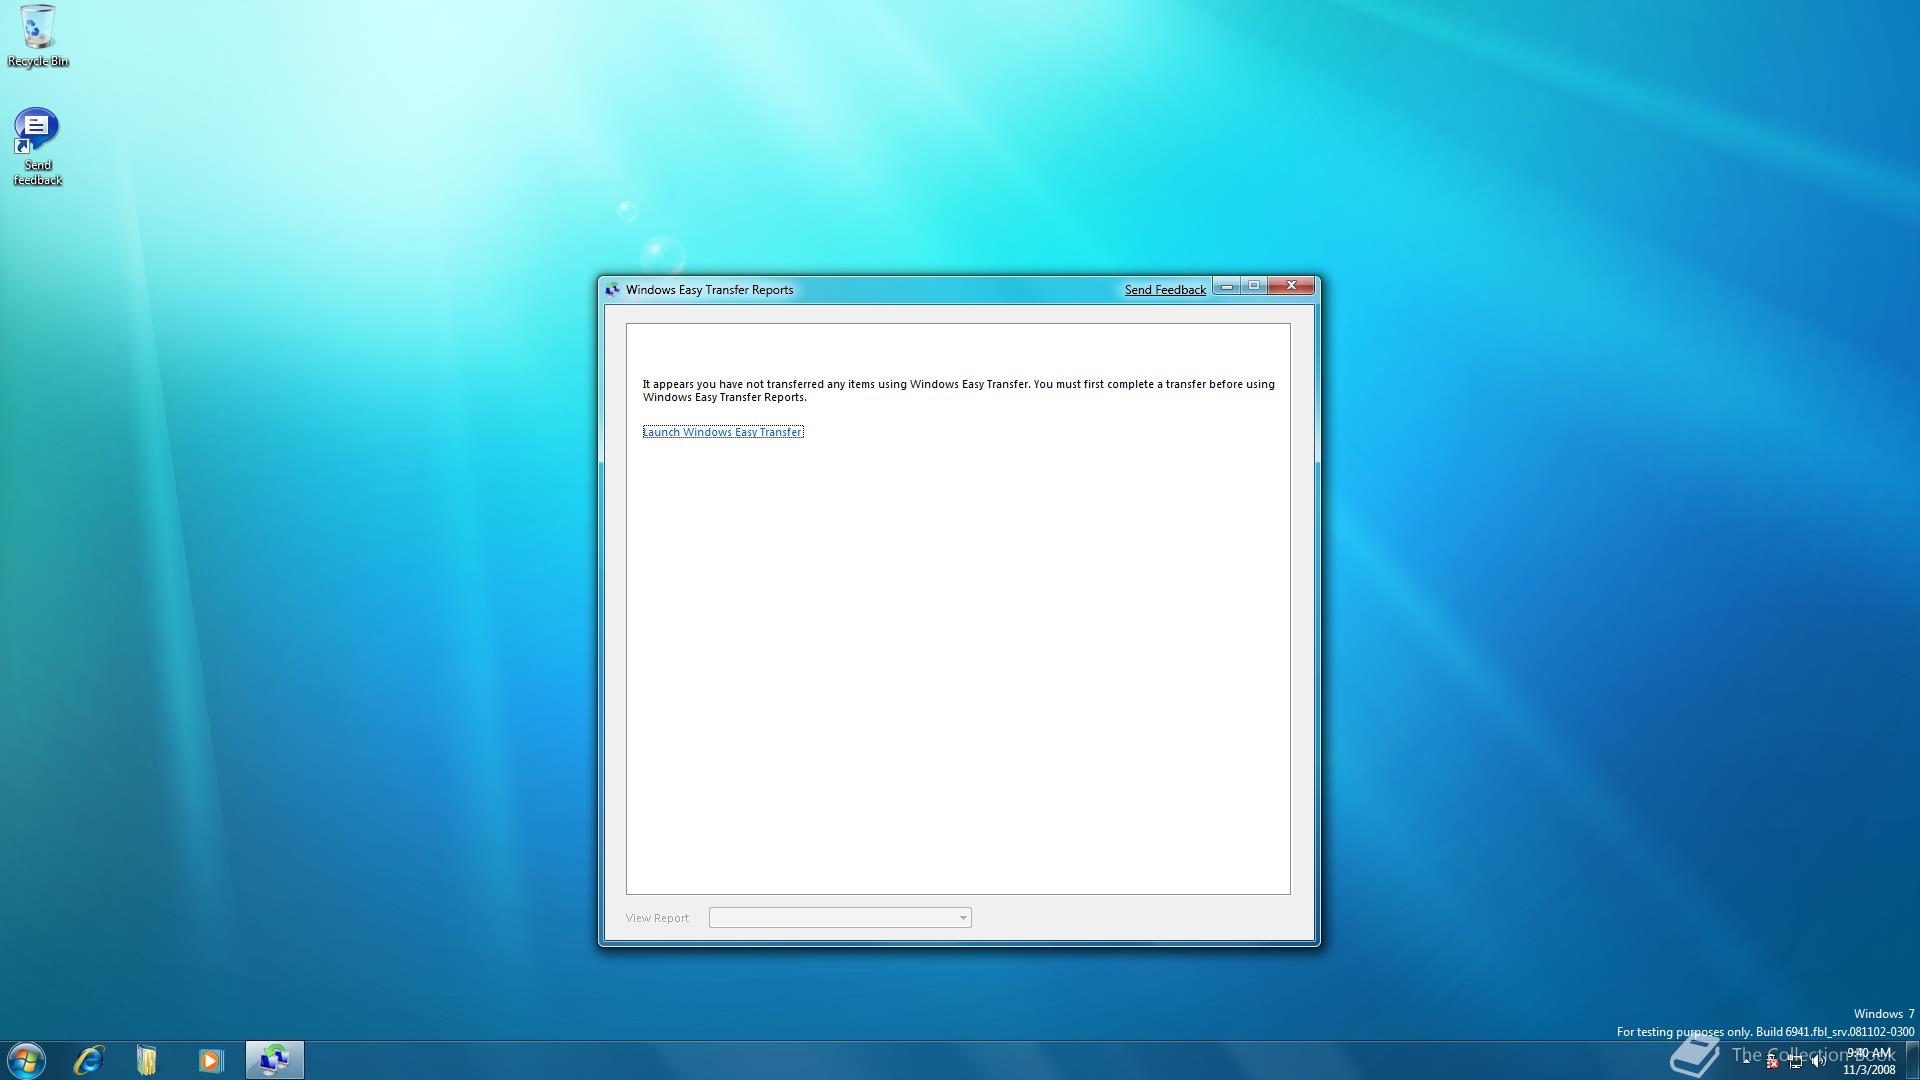
Task: Click the Windows Easy Transfer Reports title text
Action: pyautogui.click(x=710, y=290)
